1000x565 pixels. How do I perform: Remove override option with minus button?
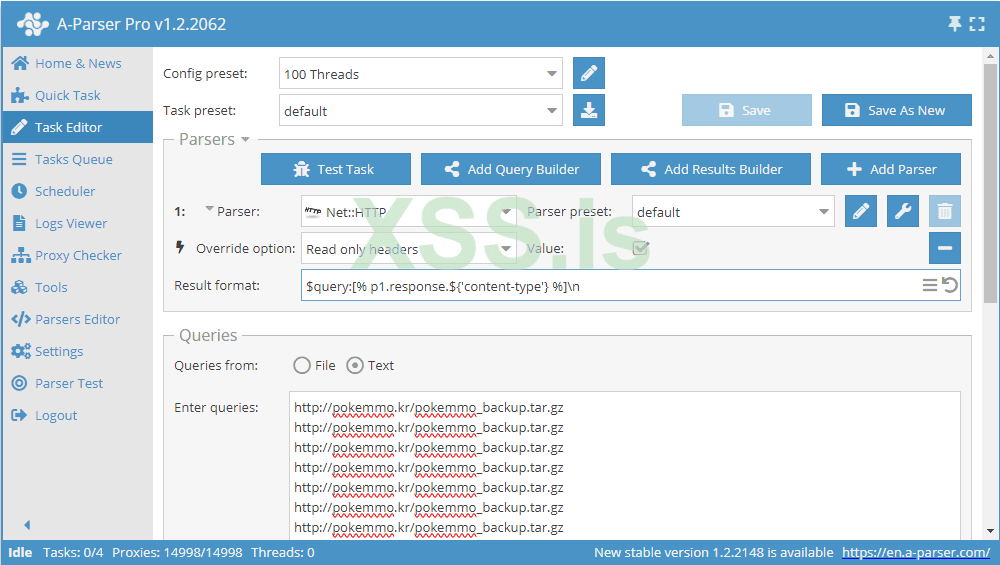[945, 248]
